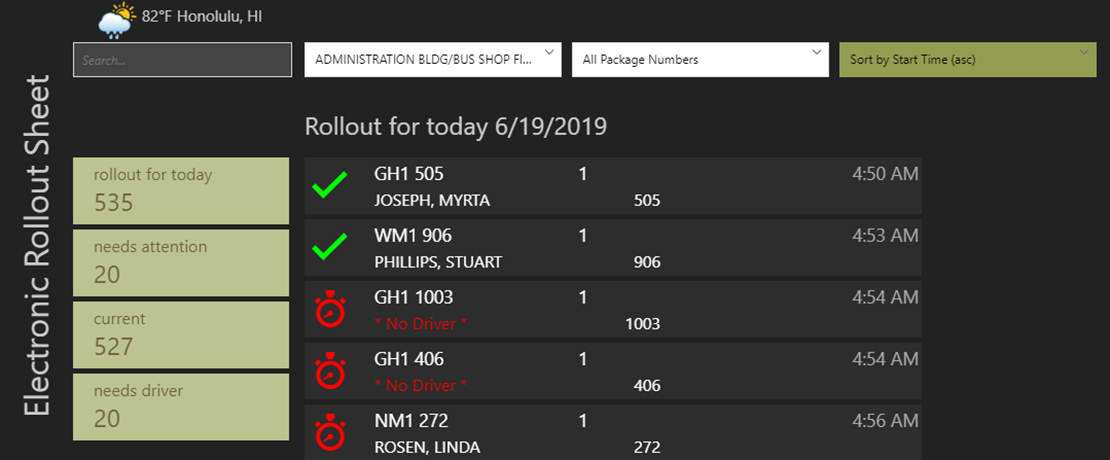Open the Sort by Start Time dropdown
Screen dimensions: 1110x460
coord(967,59)
